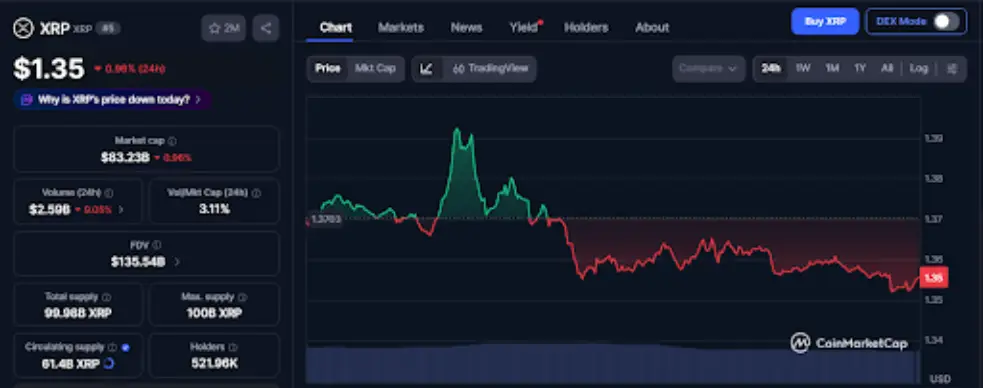
Task: Click the Market cap info icon
Action: [172, 141]
